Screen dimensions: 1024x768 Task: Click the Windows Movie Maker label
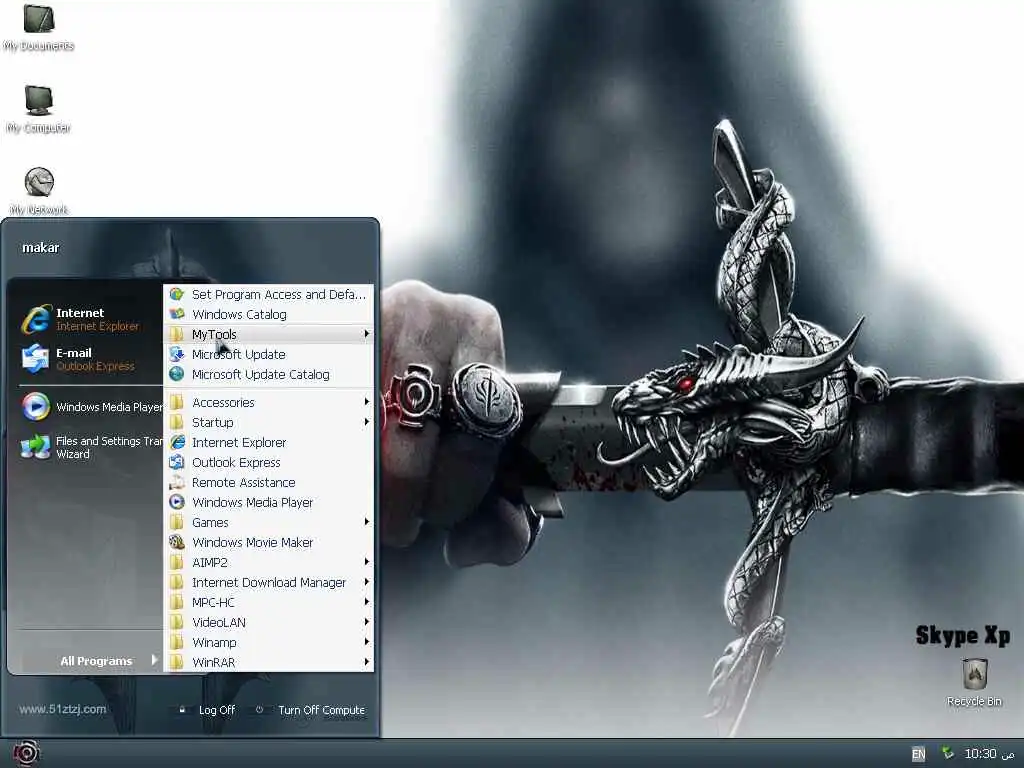[252, 543]
